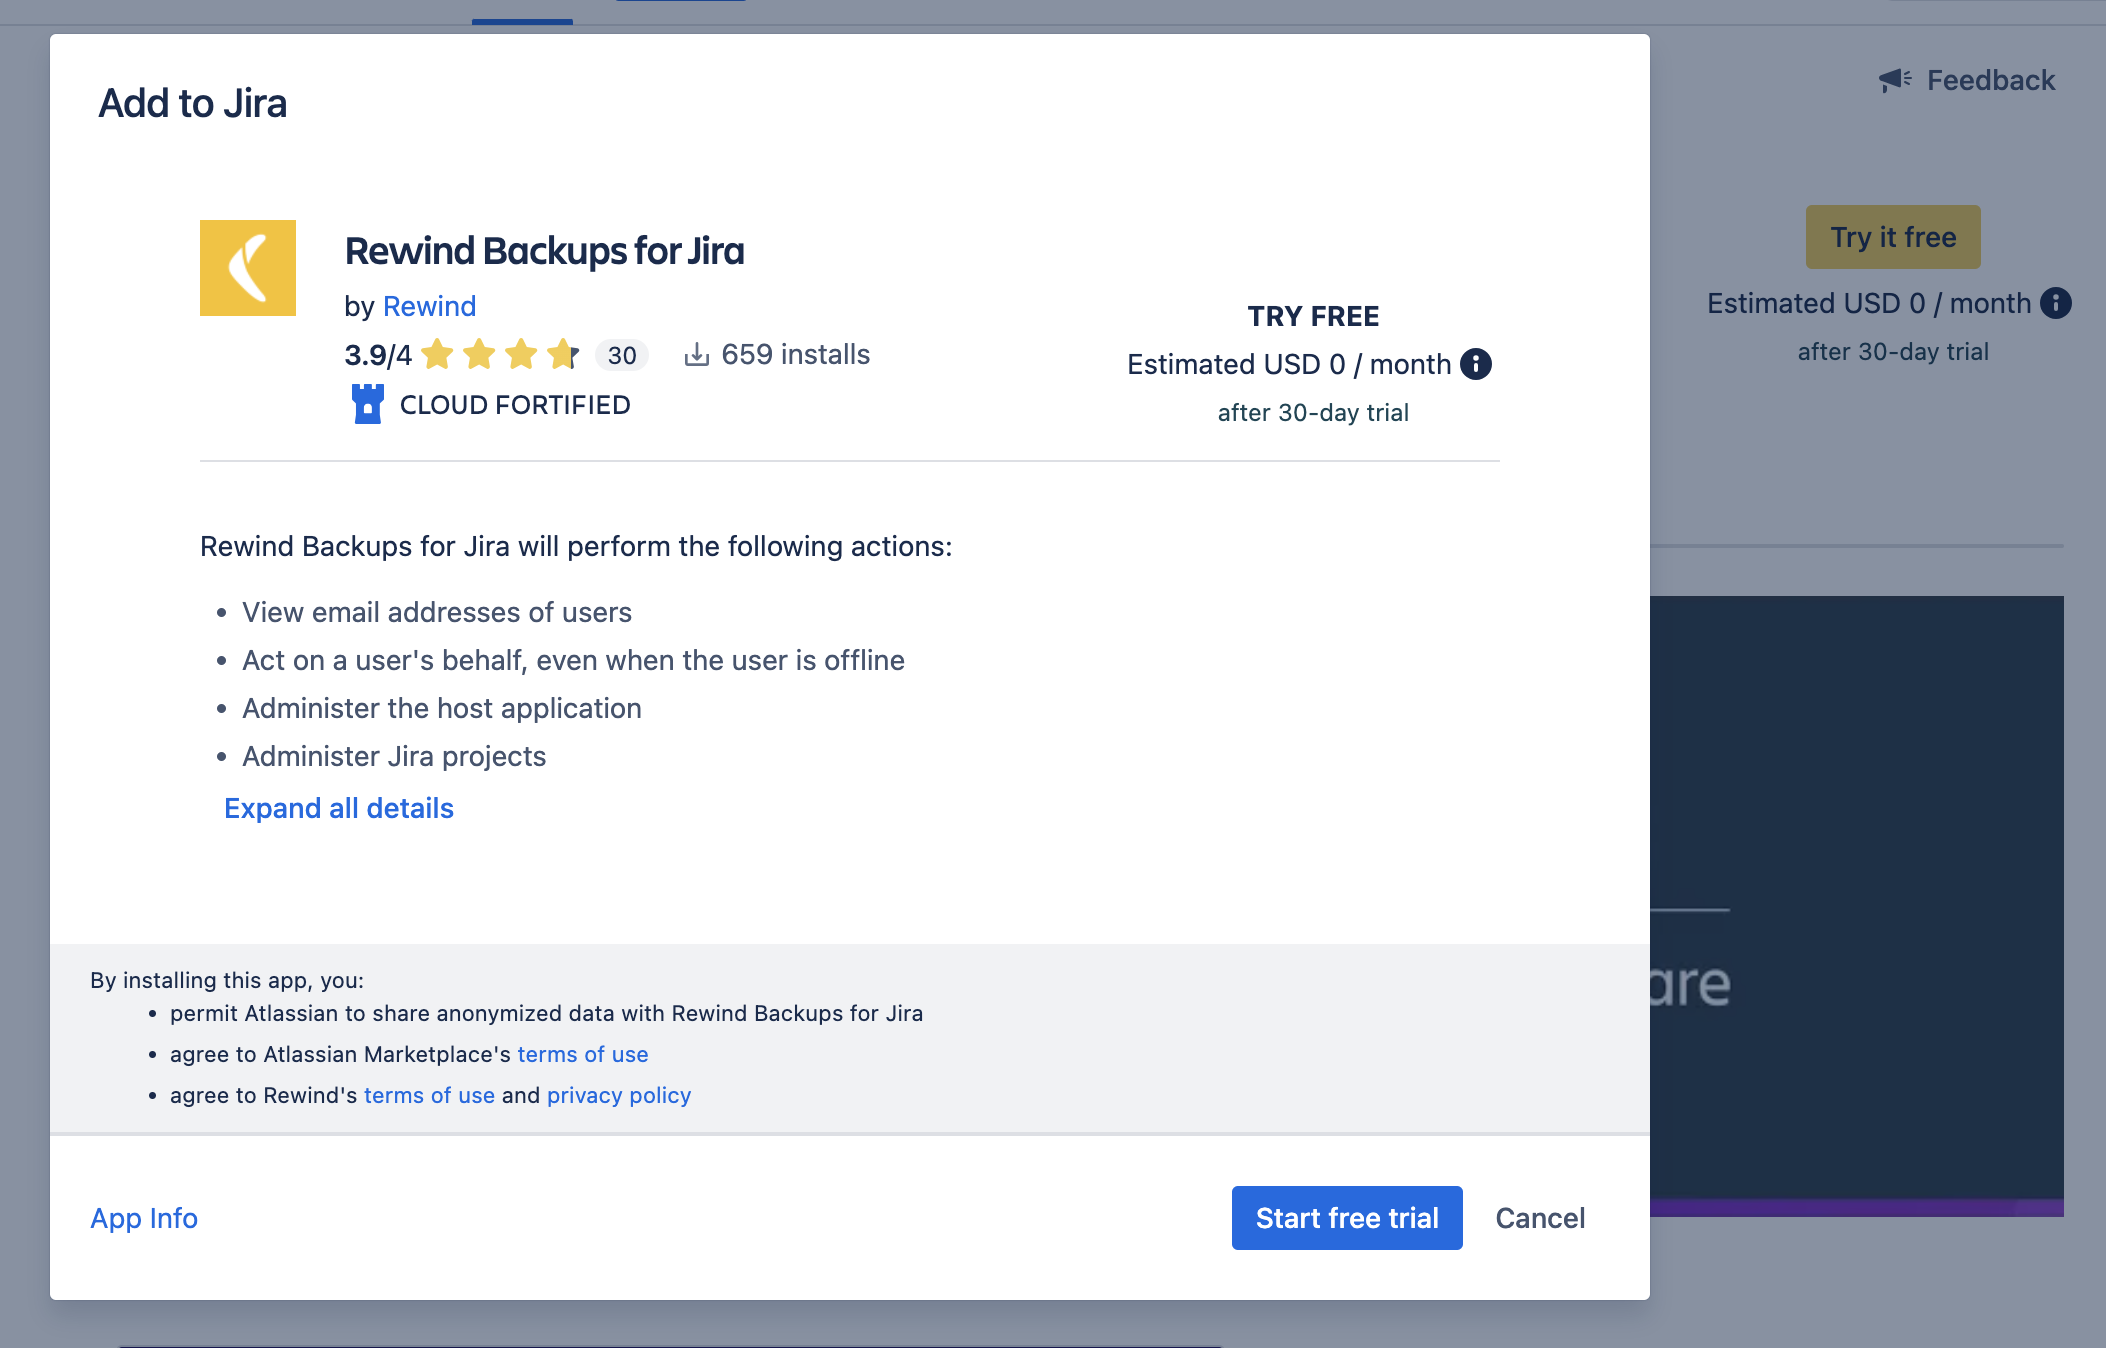Click the Feedback label
The image size is (2106, 1348).
point(1991,79)
